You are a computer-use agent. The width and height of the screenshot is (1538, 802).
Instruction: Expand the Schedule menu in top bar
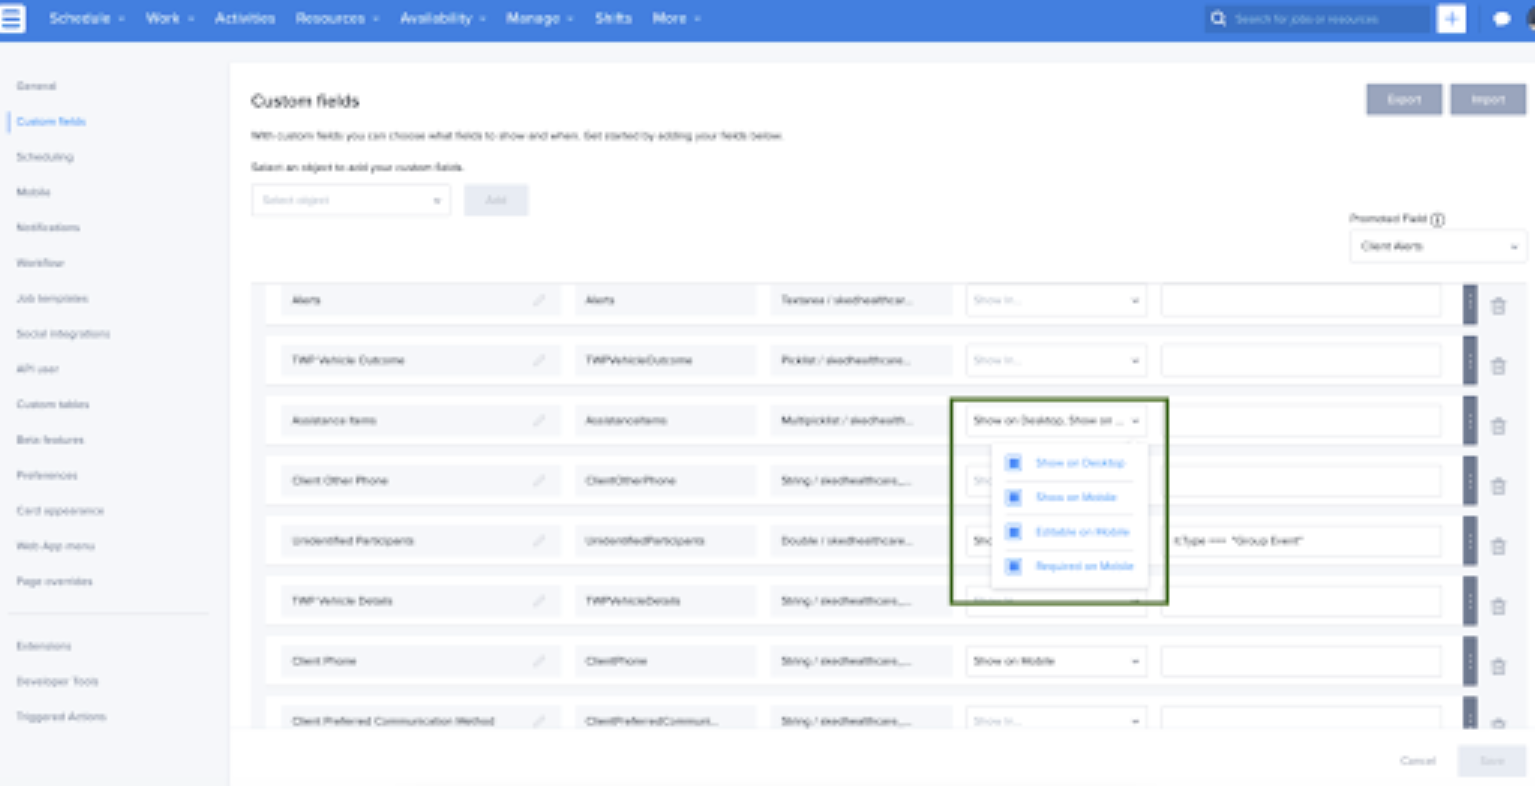(87, 18)
